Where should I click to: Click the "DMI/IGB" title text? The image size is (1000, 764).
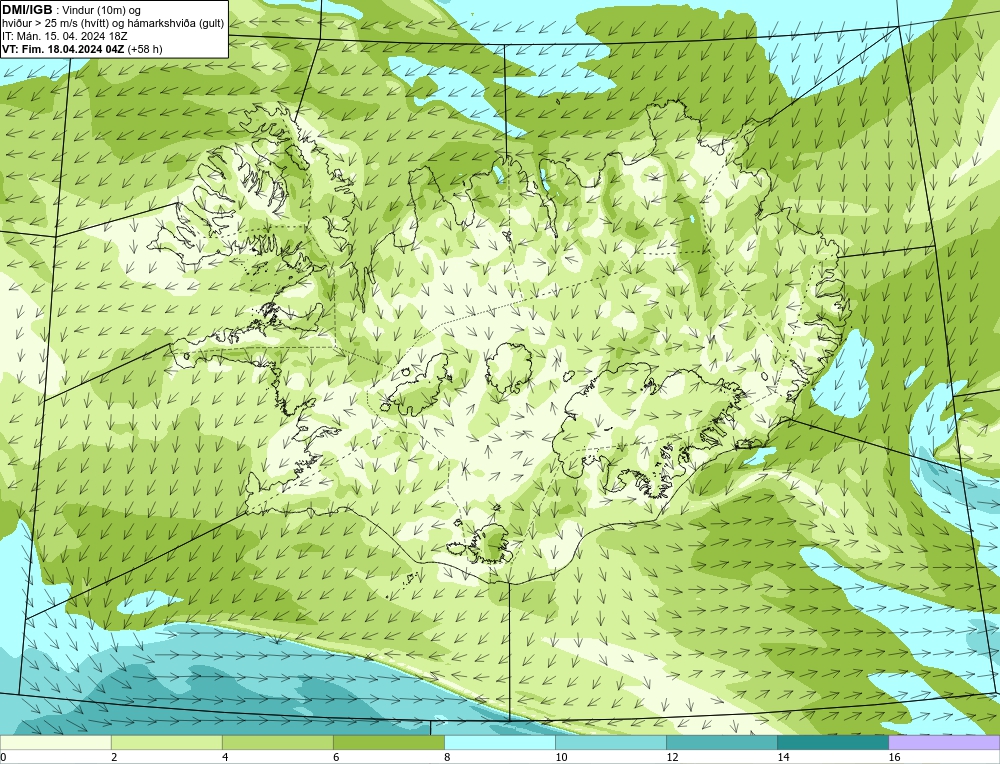tap(27, 10)
